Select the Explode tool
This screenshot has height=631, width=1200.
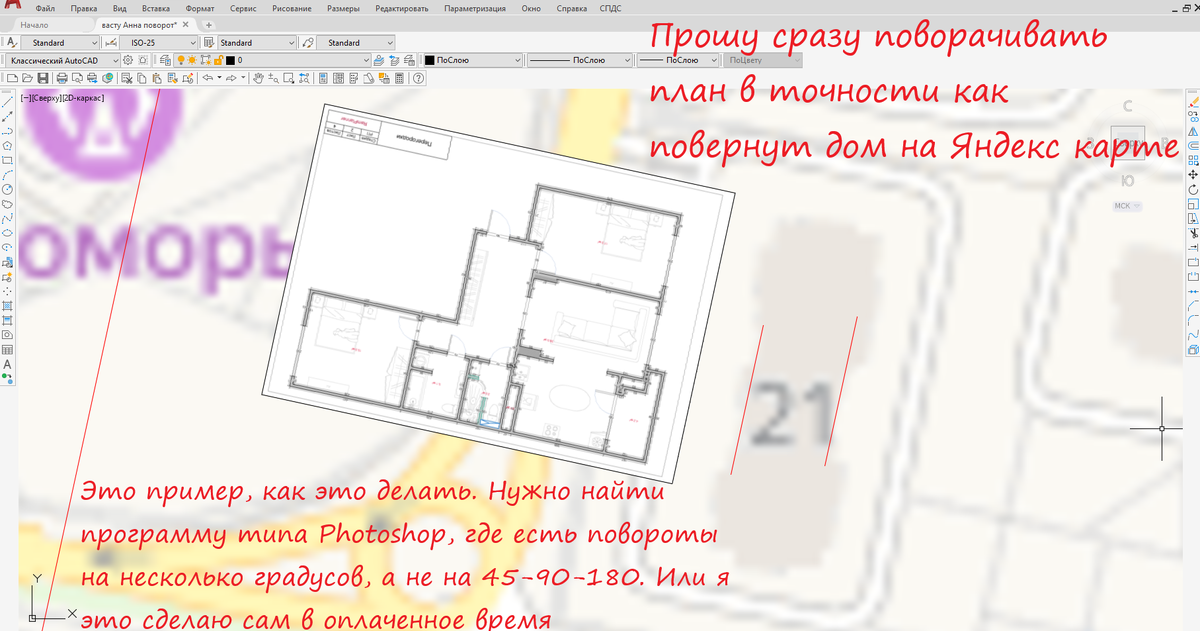point(1192,350)
